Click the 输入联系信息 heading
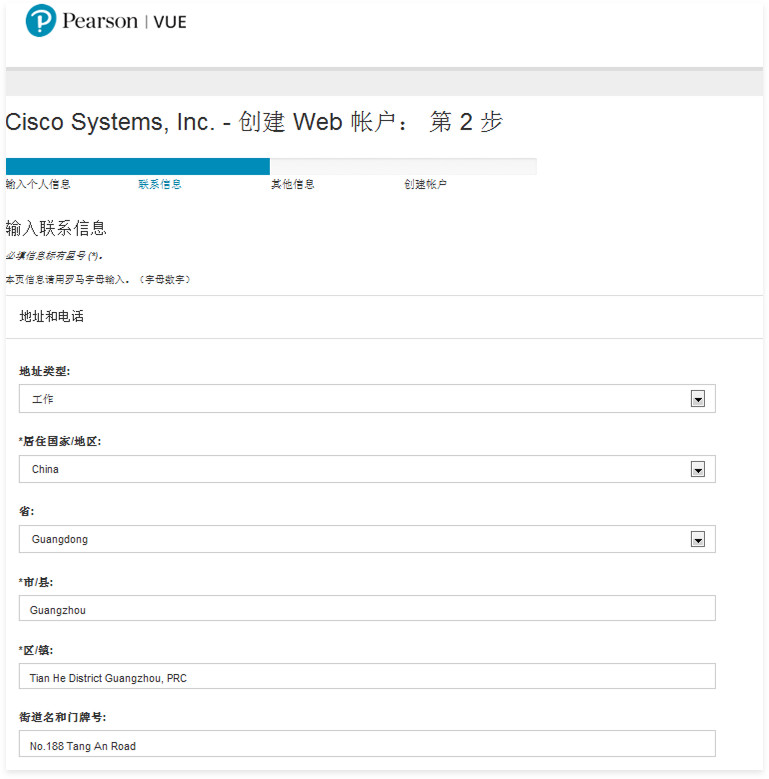The image size is (769, 779). coord(56,228)
